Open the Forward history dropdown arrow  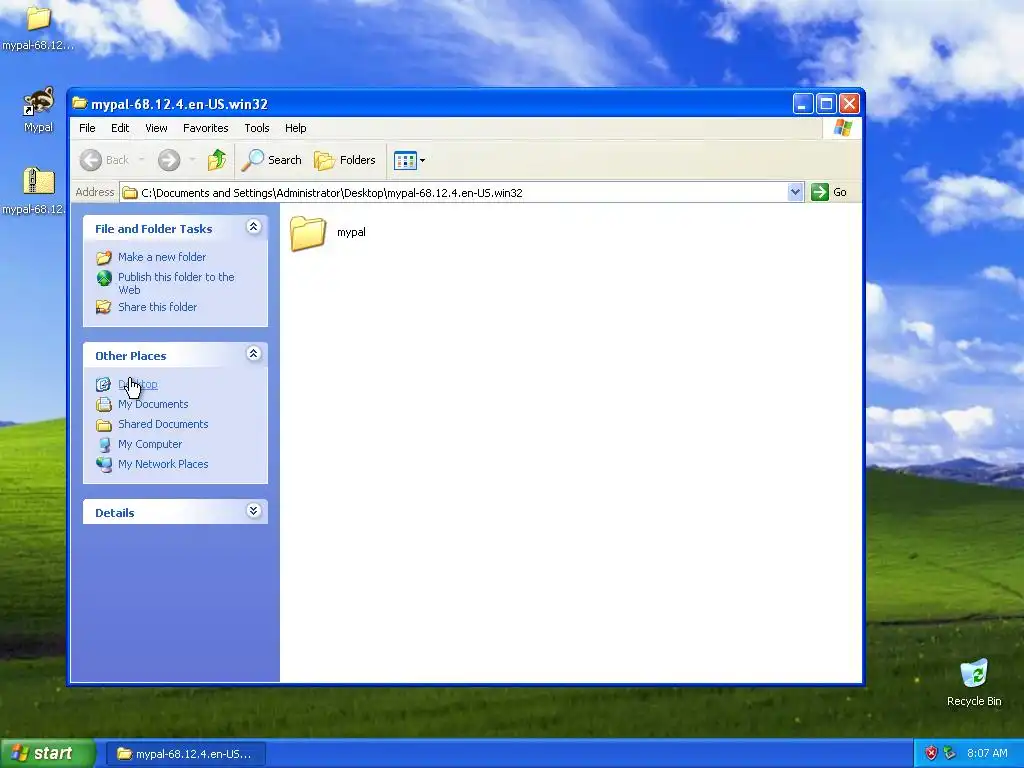pyautogui.click(x=192, y=160)
